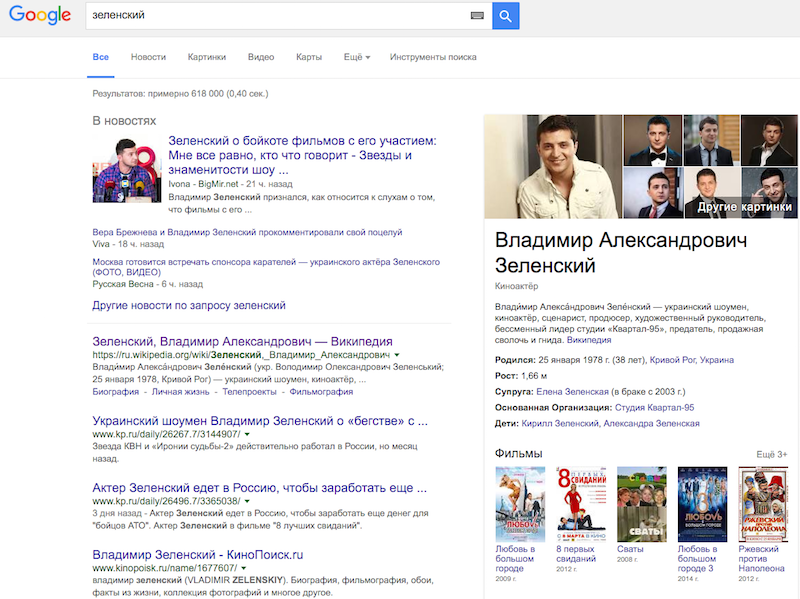Open news headline about бойкоте фильмов
This screenshot has height=599, width=800.
[303, 155]
